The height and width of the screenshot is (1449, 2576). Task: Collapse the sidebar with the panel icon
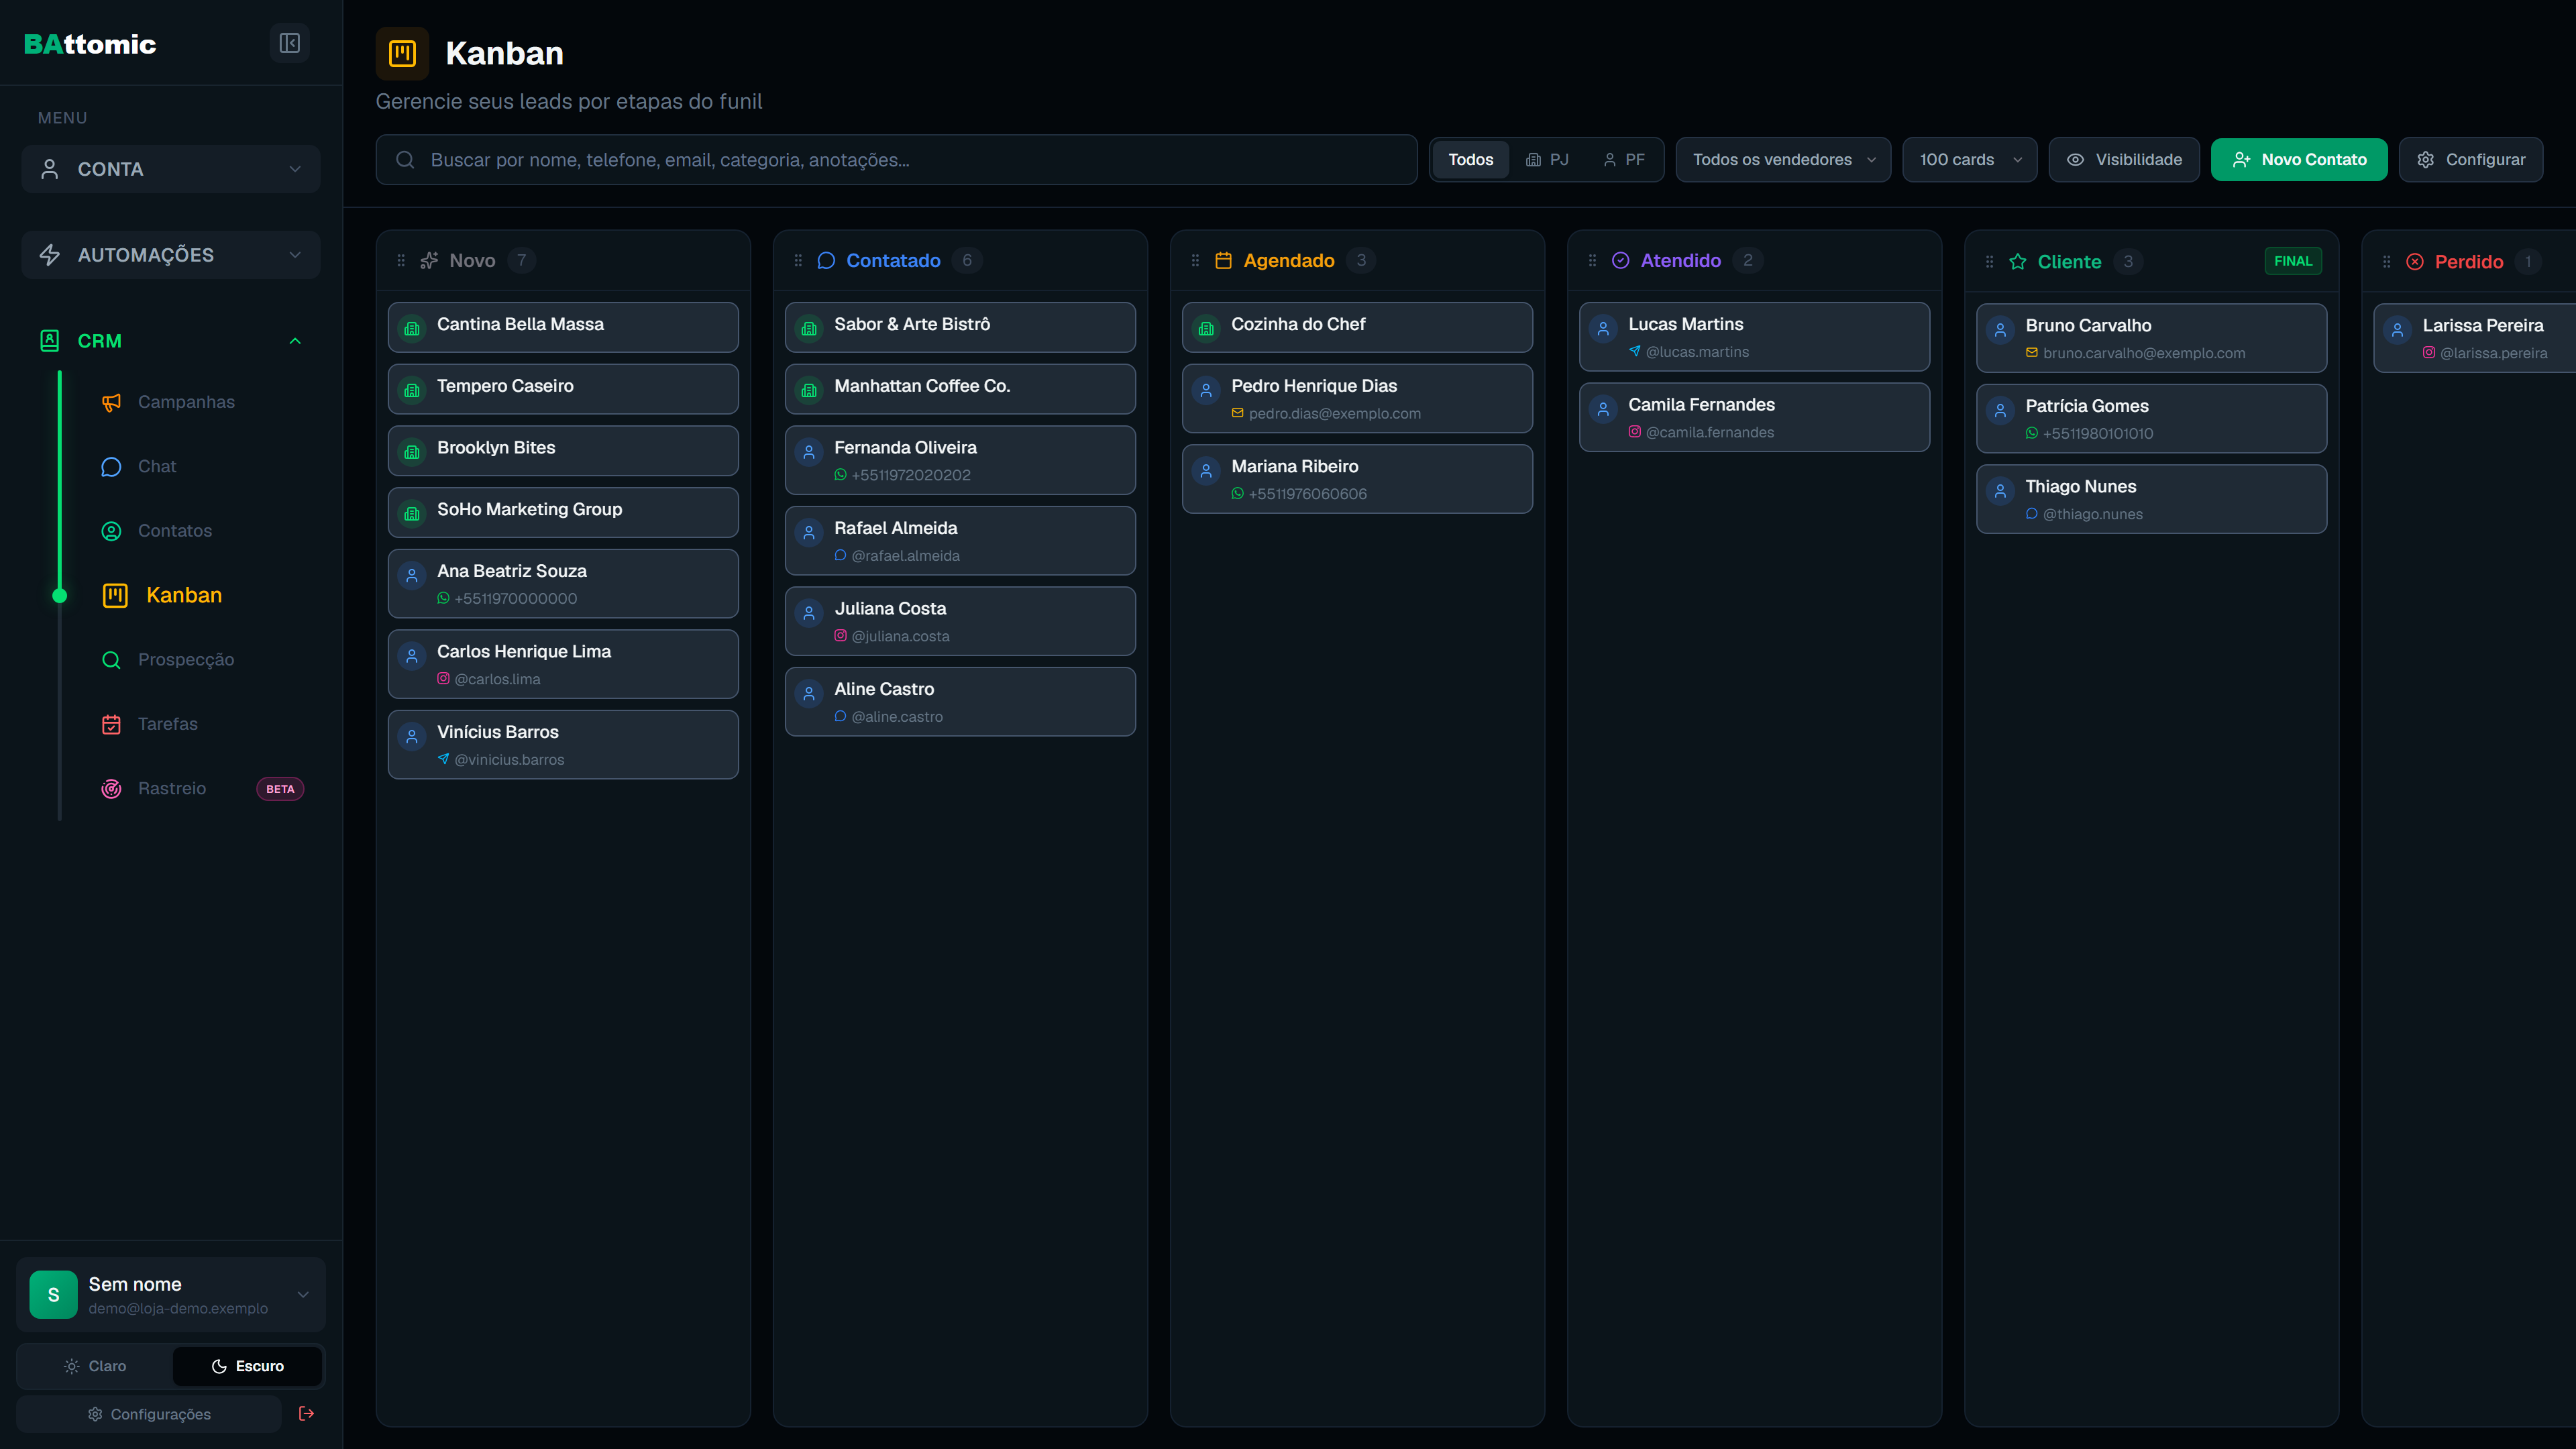[x=290, y=43]
